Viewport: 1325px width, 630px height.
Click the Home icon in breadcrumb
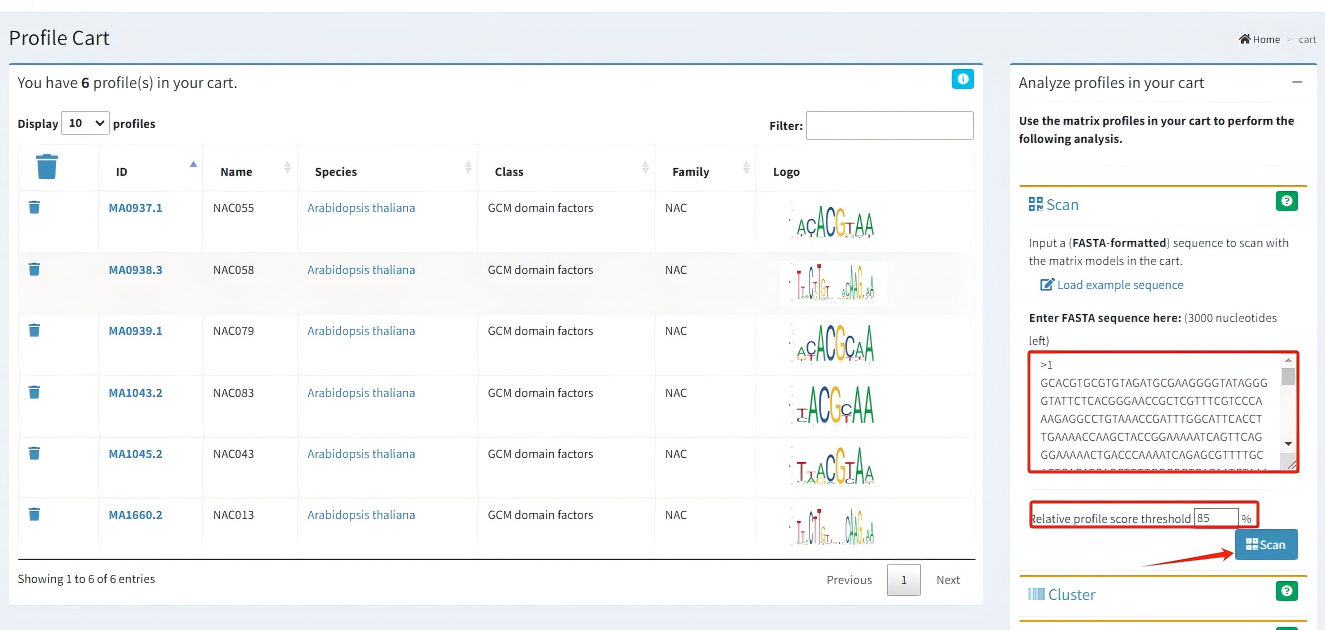click(1245, 39)
